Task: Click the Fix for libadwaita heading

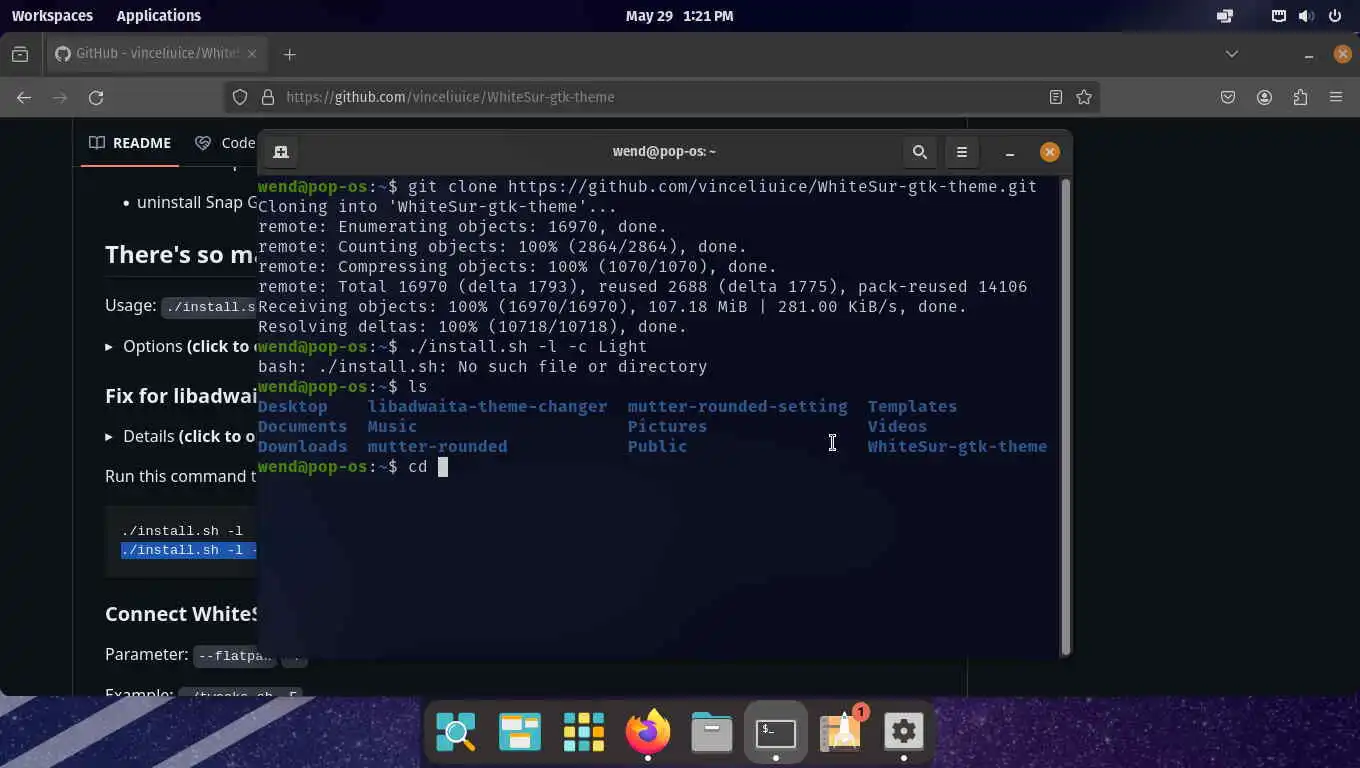Action: click(x=181, y=396)
